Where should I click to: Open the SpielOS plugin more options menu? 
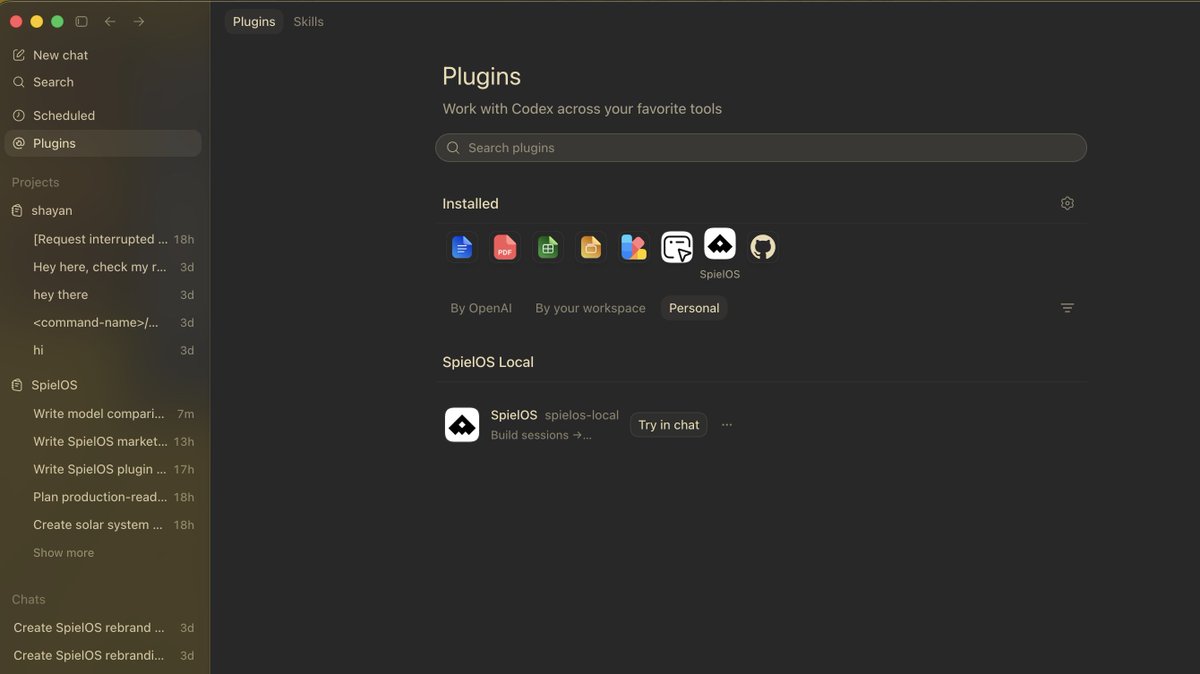point(727,425)
